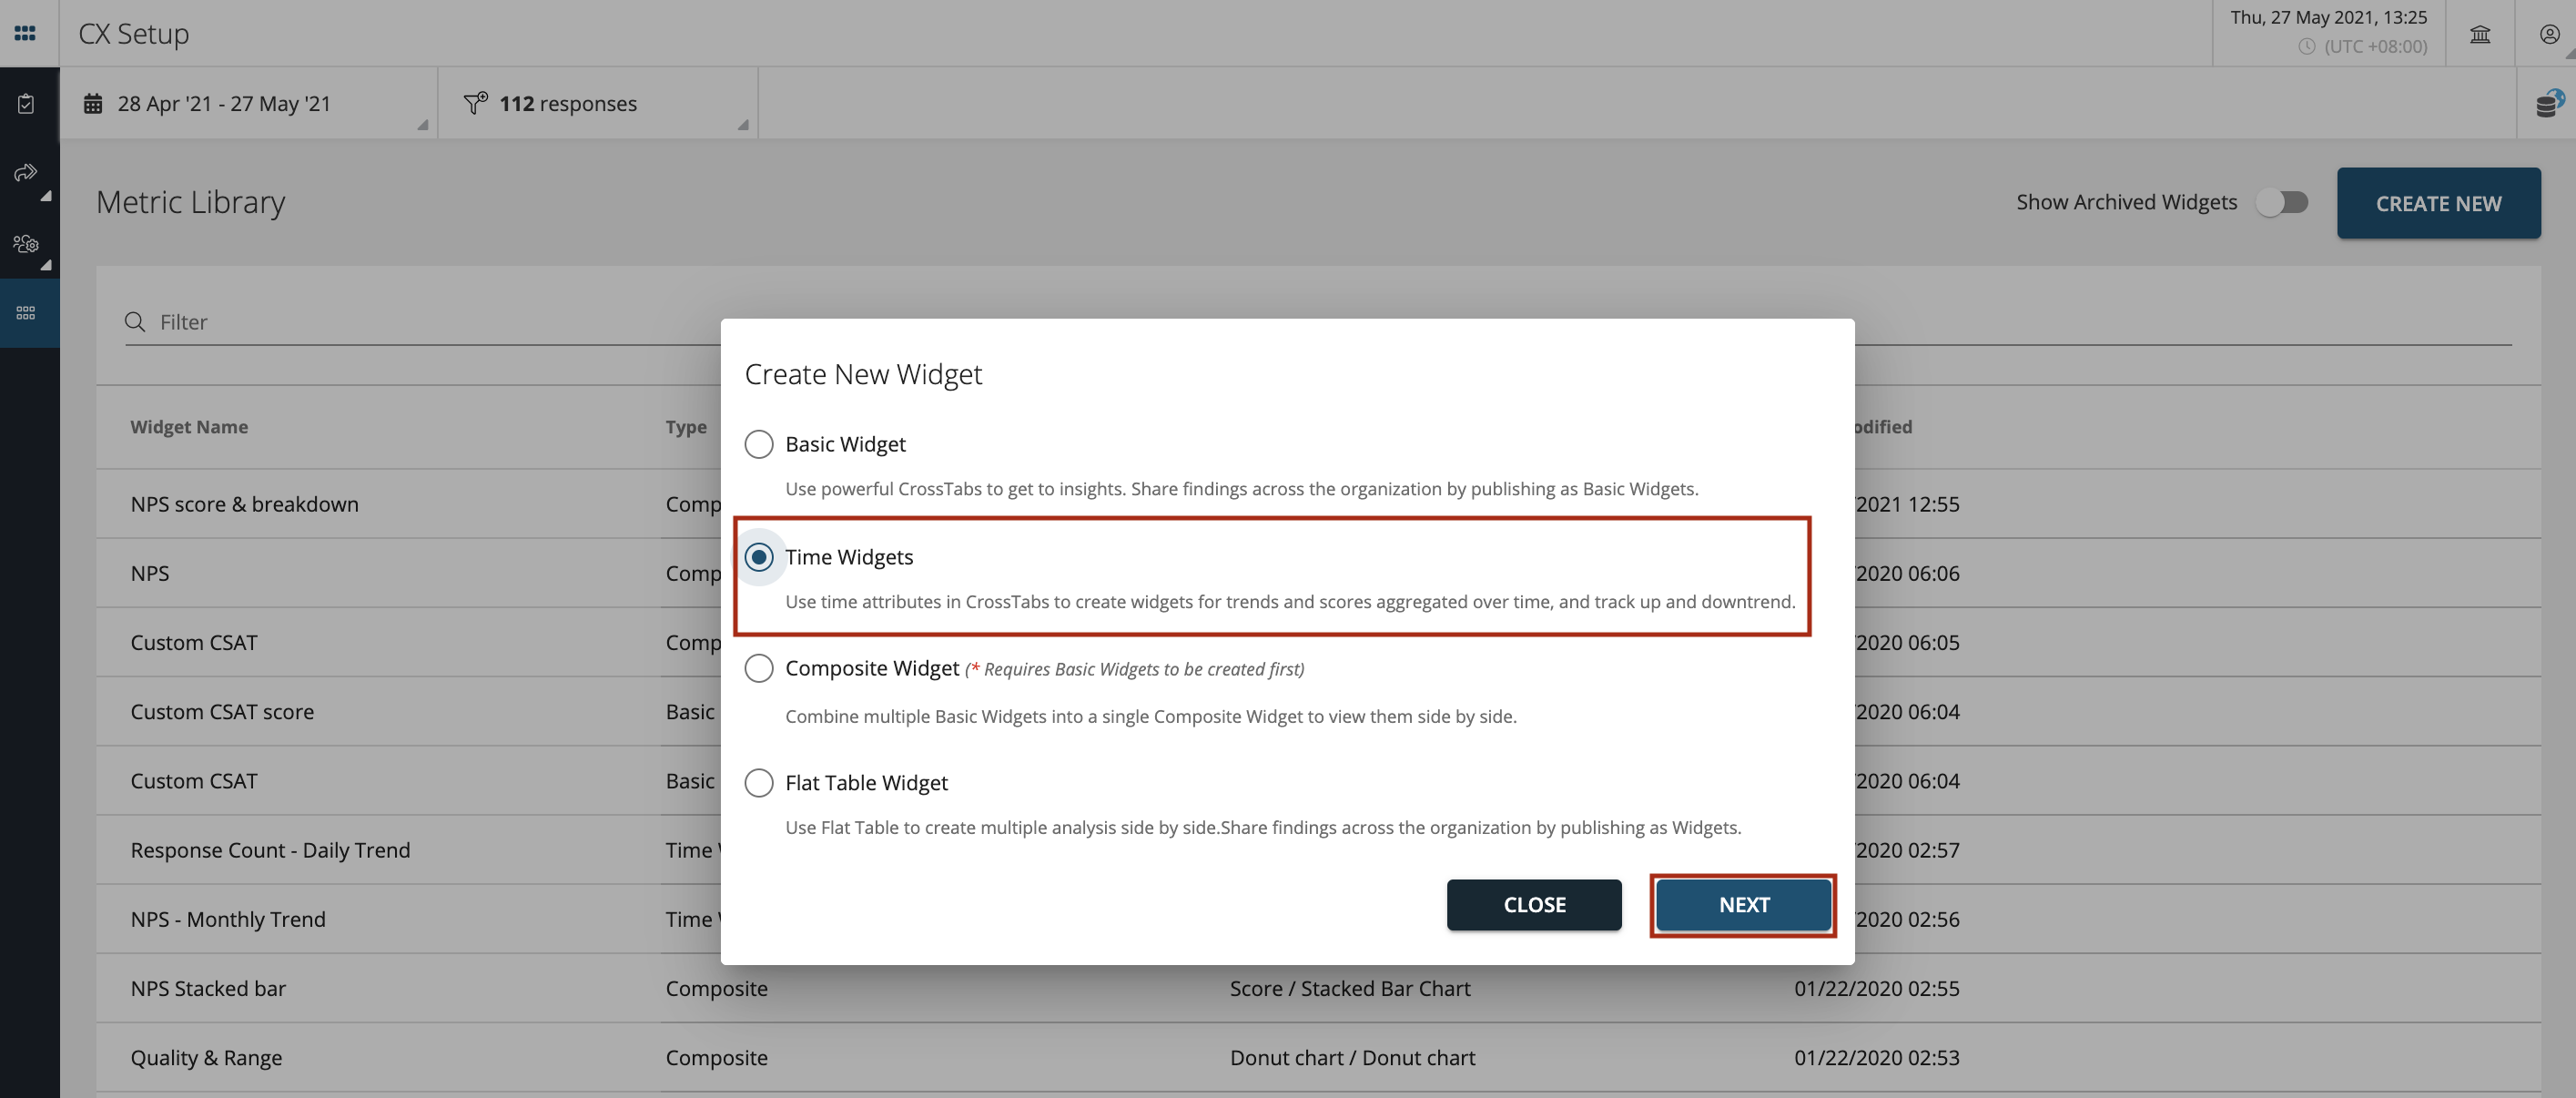Click the Widget Name column header
Screen dimensions: 2576x1098
click(189, 426)
